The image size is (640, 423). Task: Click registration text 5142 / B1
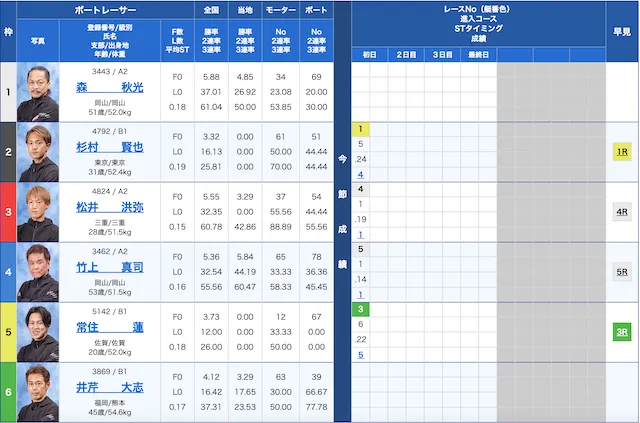[109, 312]
